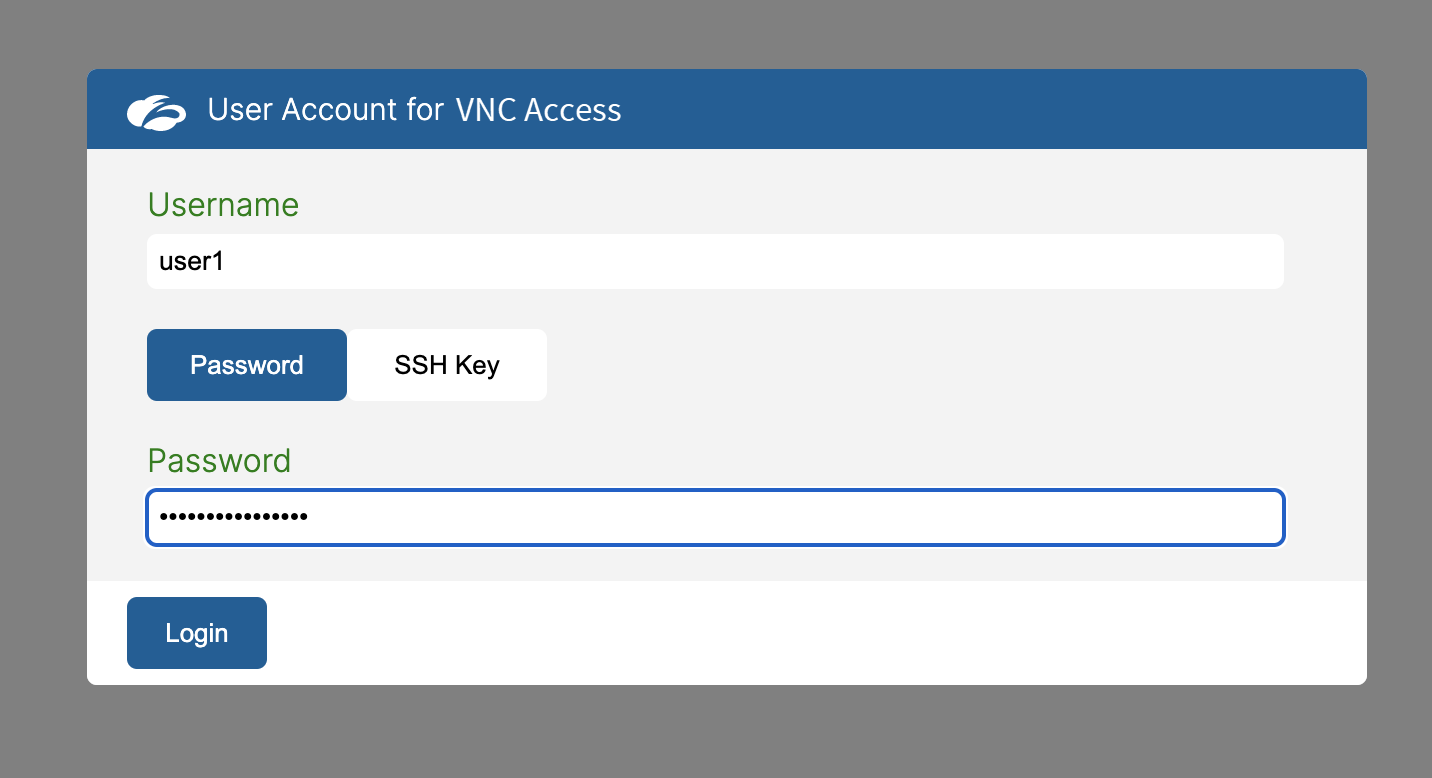Click the white footer beside Login
This screenshot has width=1432, height=778.
[800, 633]
